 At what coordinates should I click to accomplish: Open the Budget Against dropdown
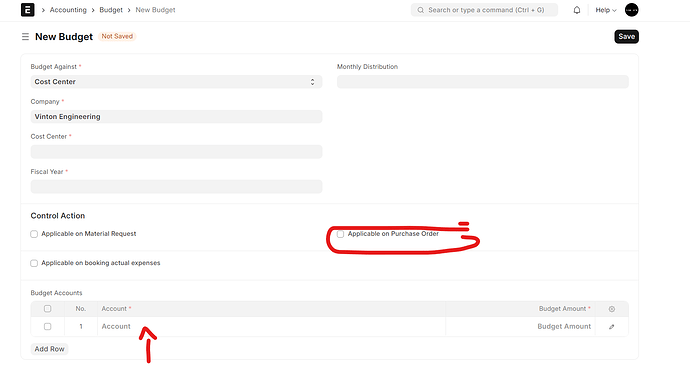[176, 82]
